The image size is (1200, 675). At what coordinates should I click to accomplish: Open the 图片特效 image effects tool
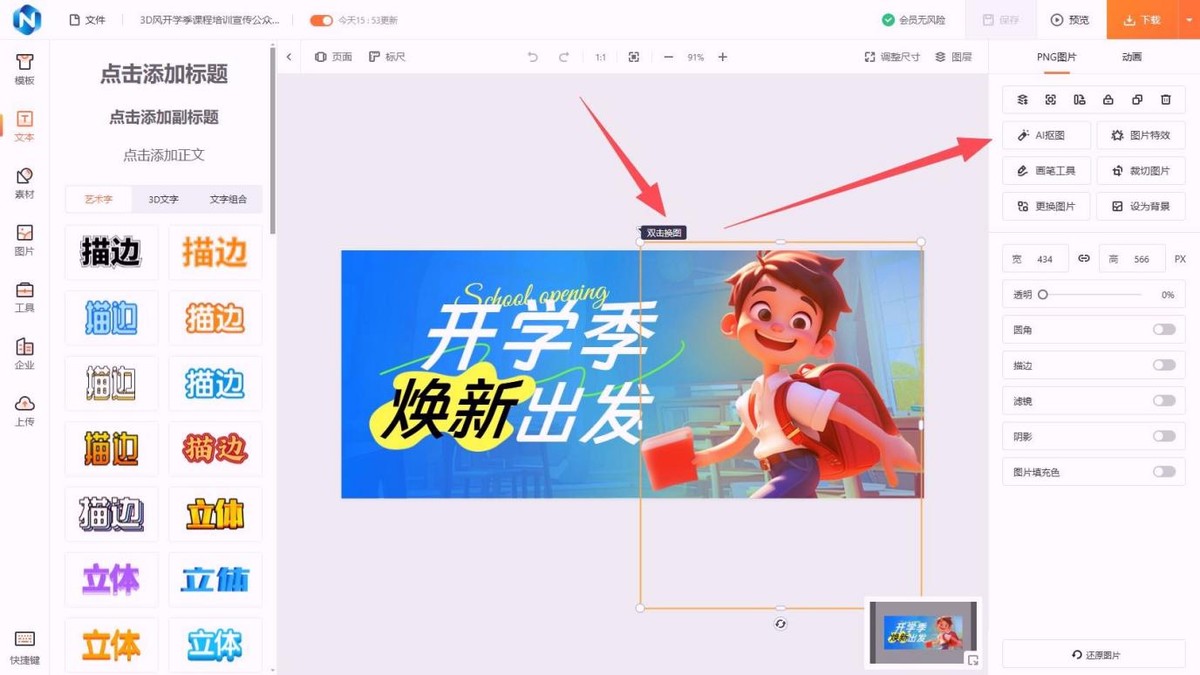pos(1141,135)
